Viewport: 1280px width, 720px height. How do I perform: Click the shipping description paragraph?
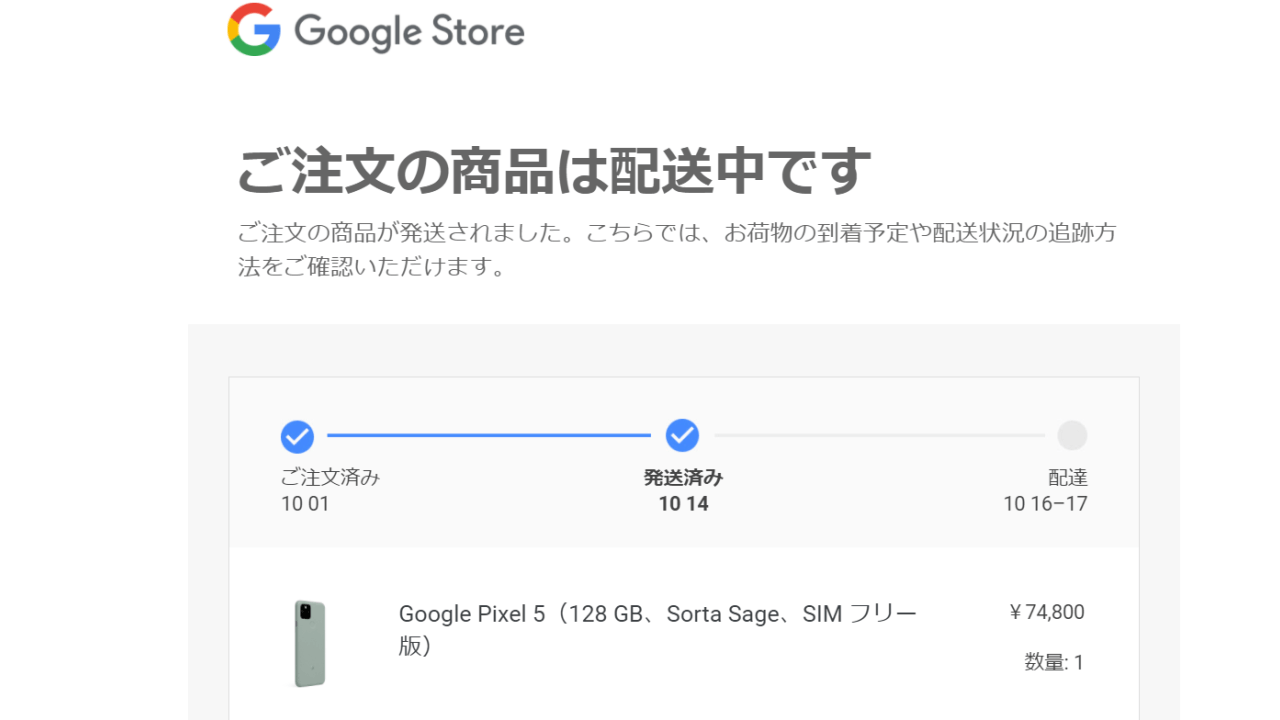point(676,251)
